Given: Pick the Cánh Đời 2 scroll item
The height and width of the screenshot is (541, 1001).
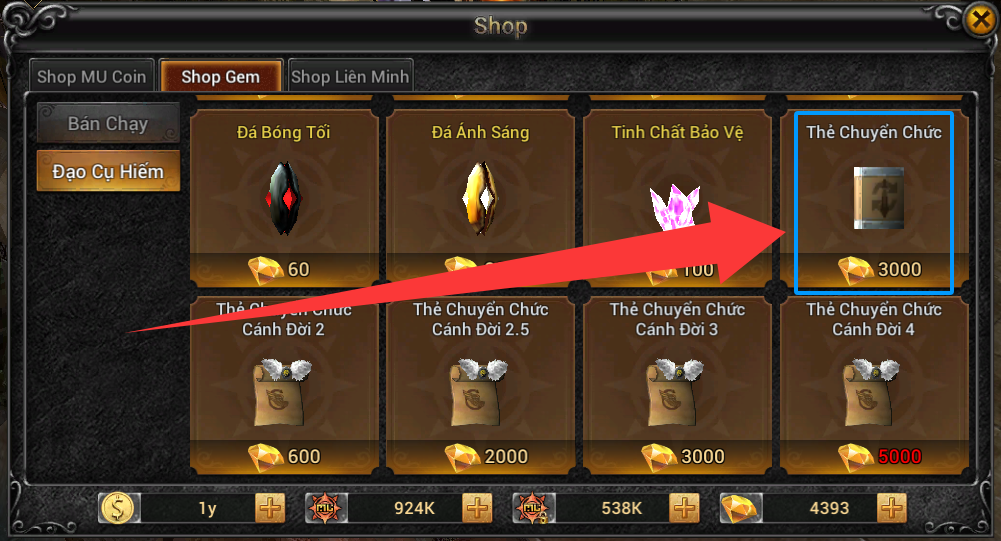Looking at the screenshot, I should pos(282,392).
